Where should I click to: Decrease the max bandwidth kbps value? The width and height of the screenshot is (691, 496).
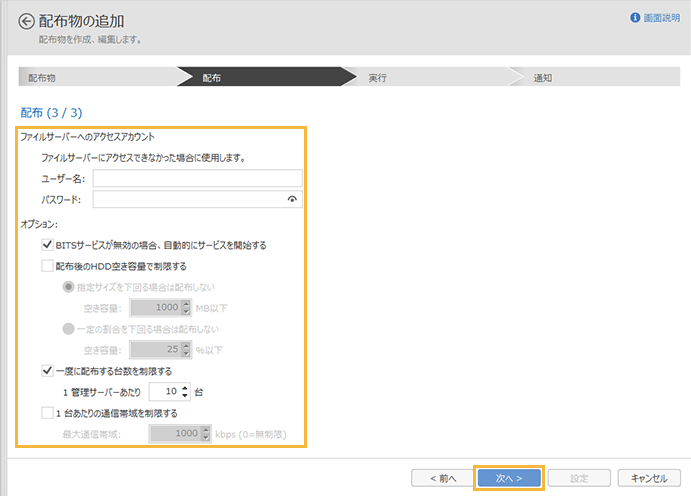tap(206, 438)
